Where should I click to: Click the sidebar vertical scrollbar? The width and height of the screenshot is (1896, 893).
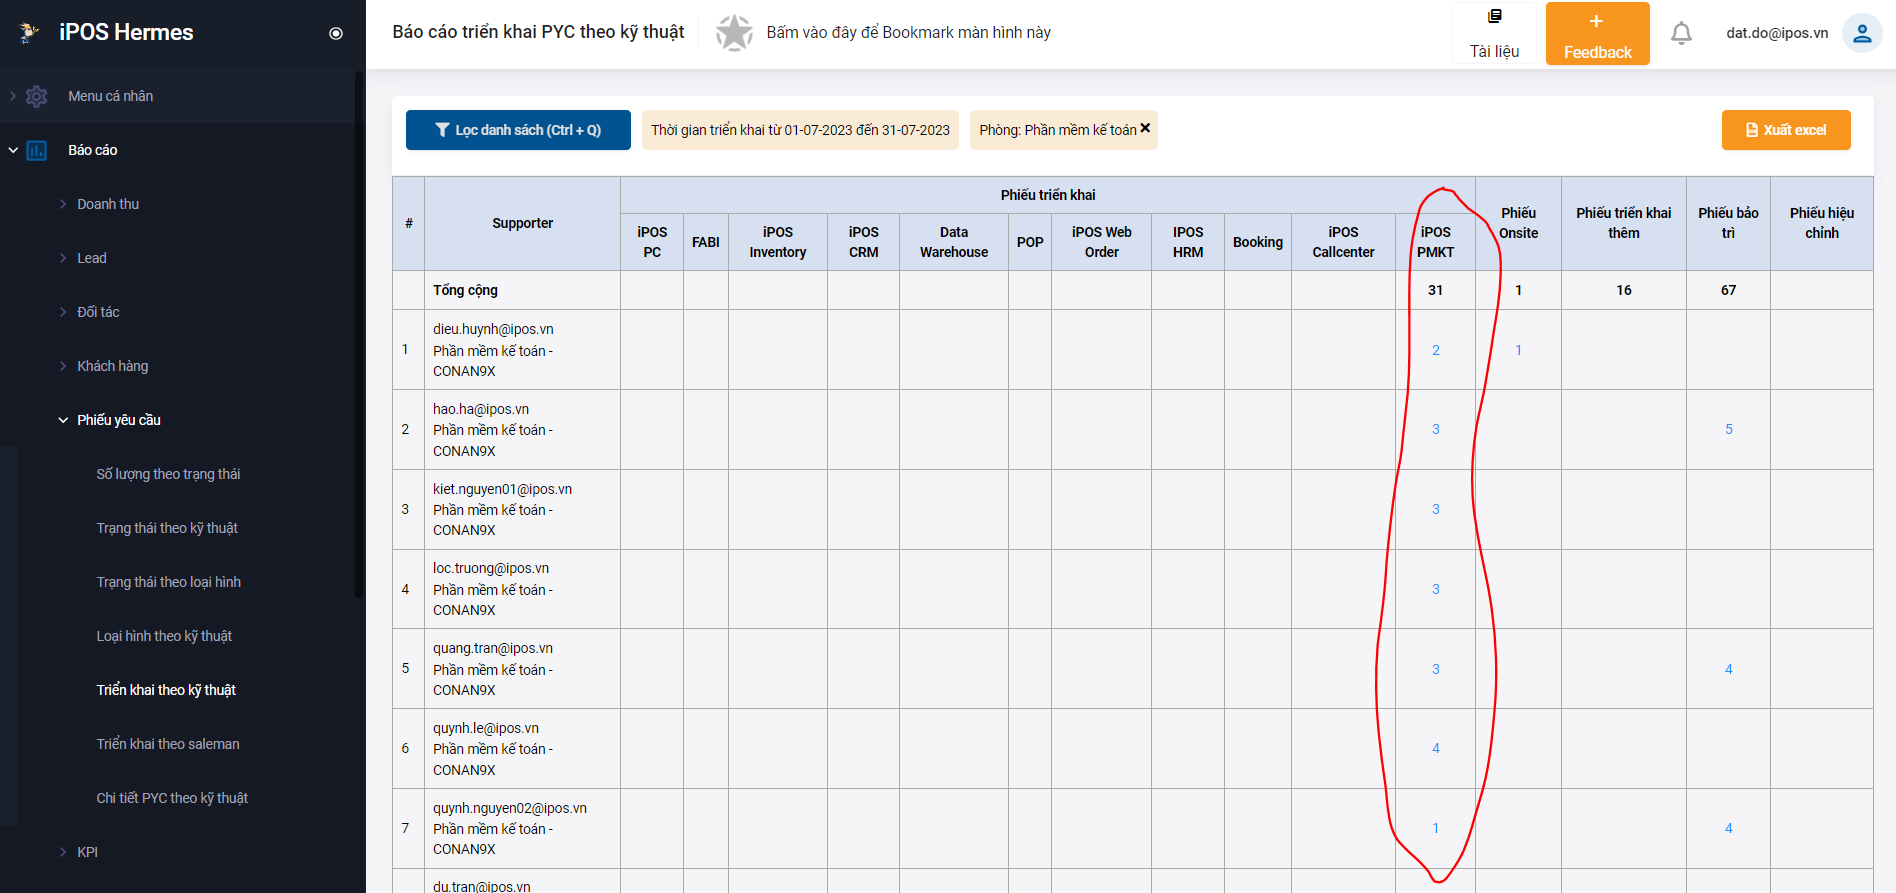point(359,334)
